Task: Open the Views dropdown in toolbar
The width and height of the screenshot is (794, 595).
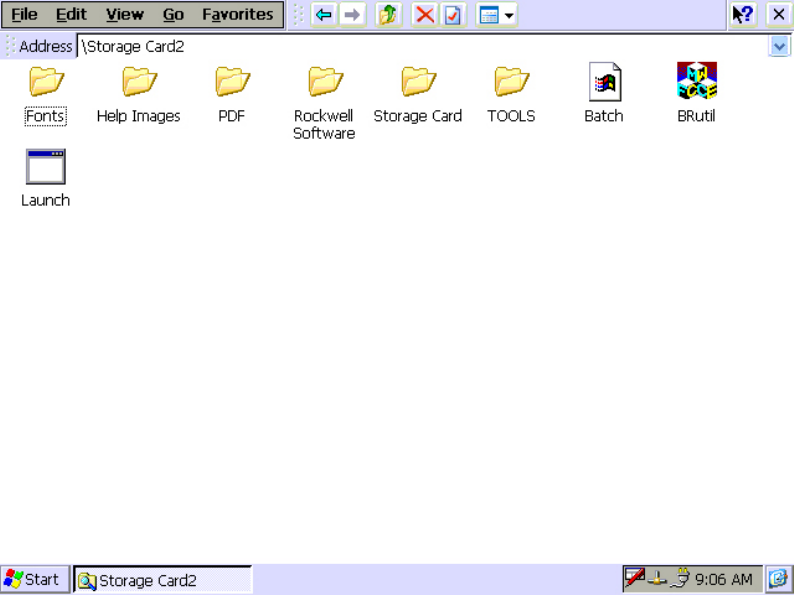Action: point(497,15)
